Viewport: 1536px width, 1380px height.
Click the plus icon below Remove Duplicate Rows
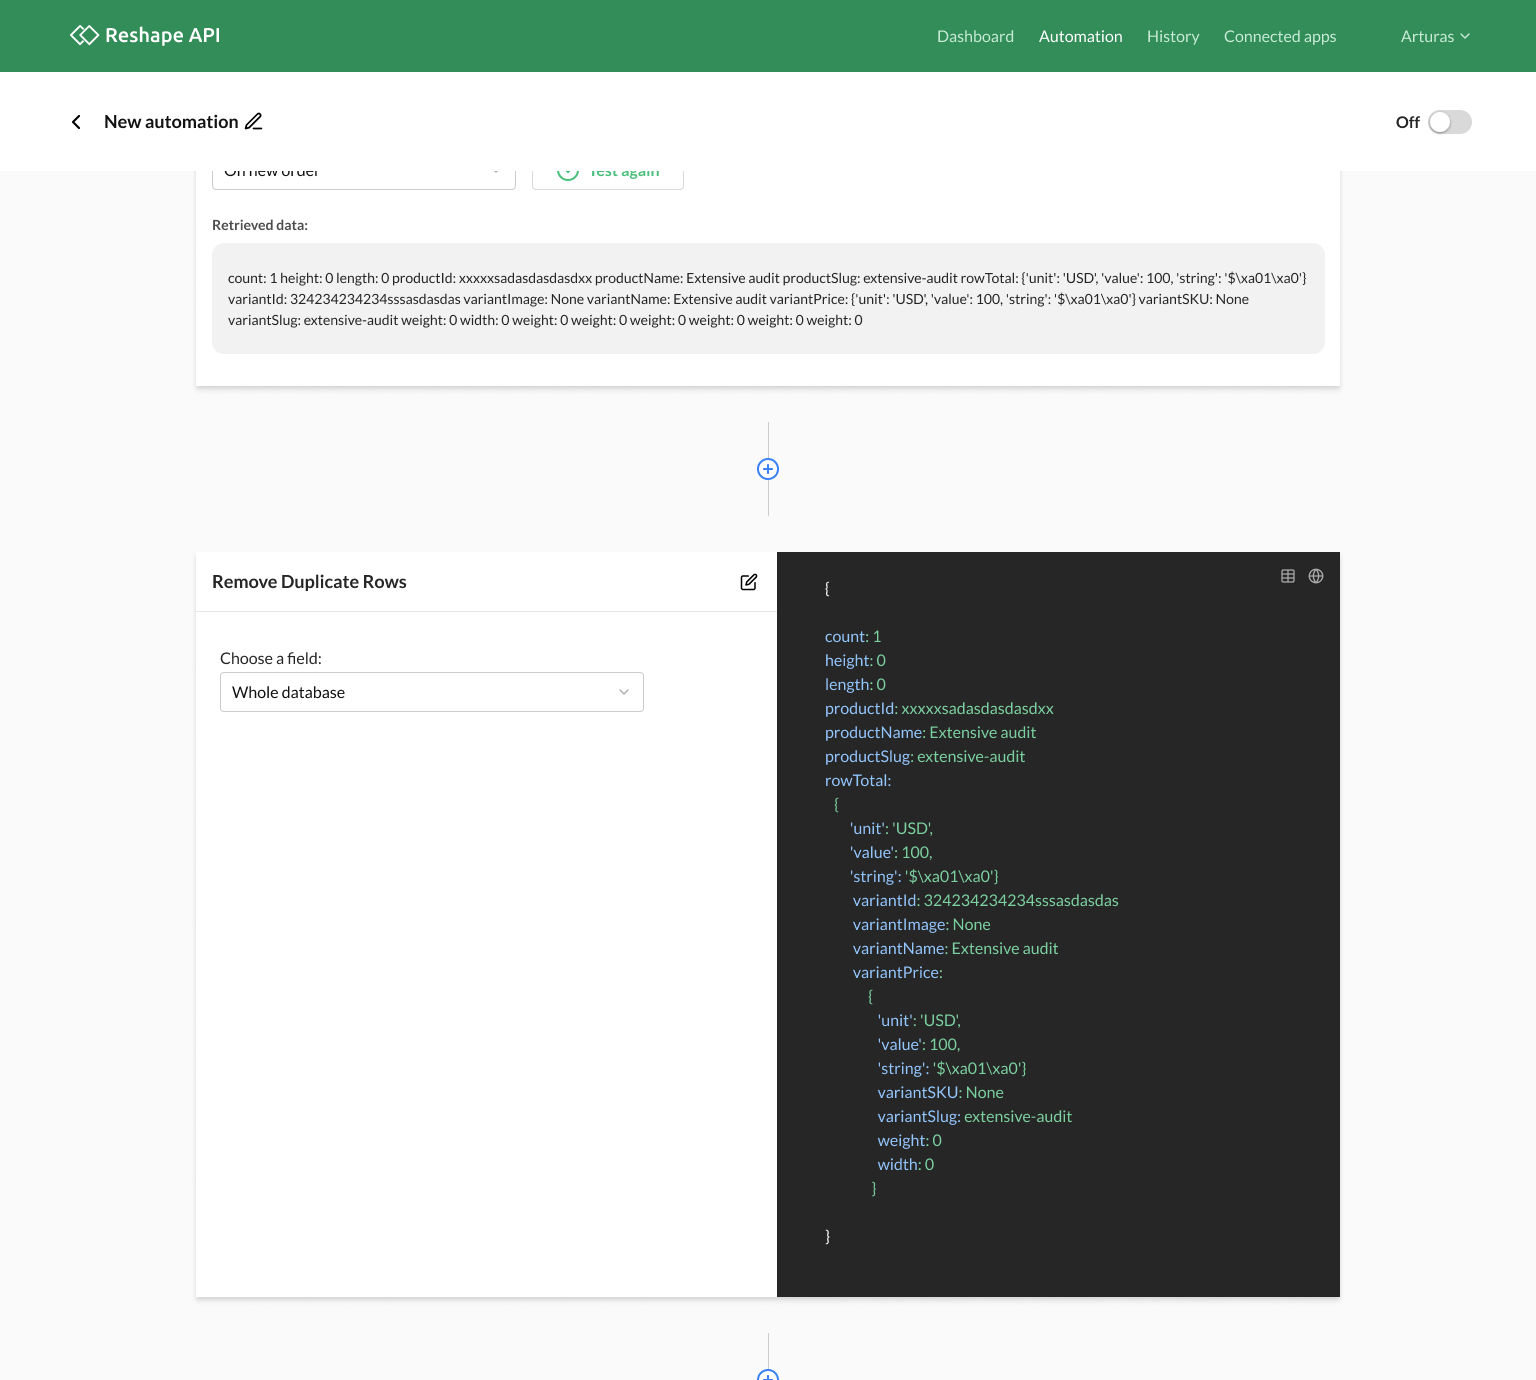click(x=768, y=1375)
